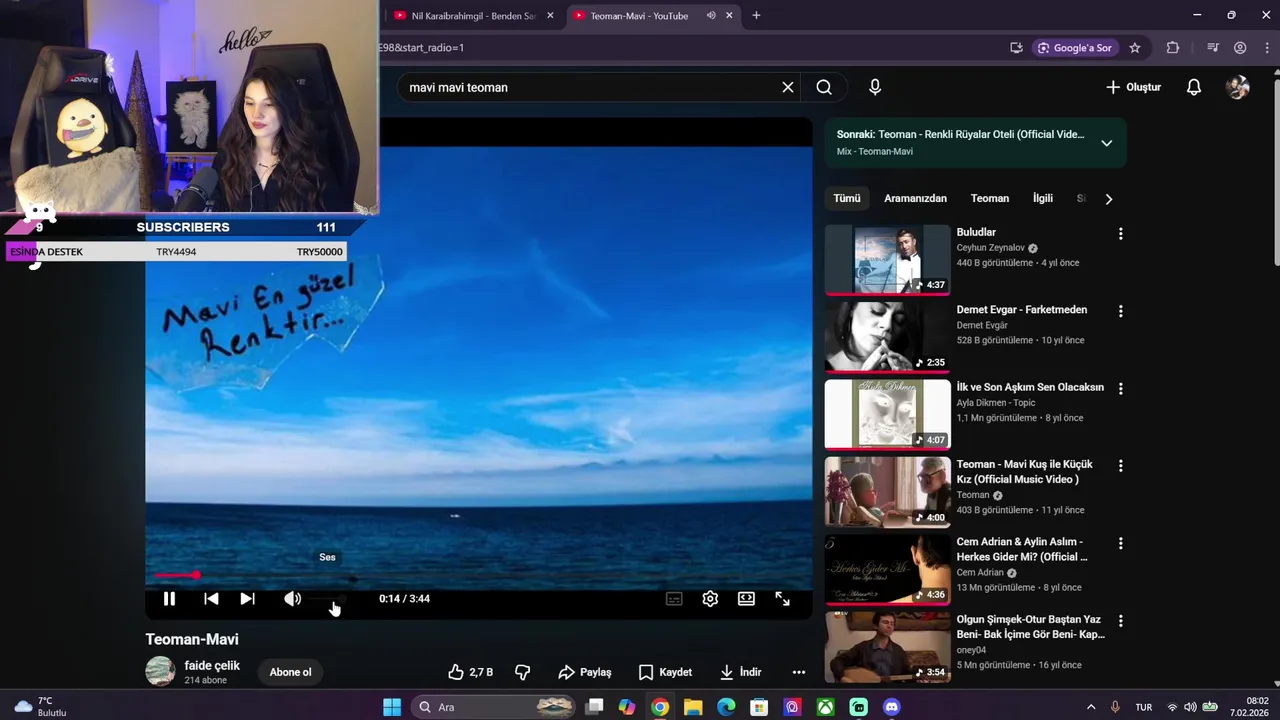Open the Chrome extensions puzzle icon
The height and width of the screenshot is (720, 1280).
pyautogui.click(x=1173, y=47)
